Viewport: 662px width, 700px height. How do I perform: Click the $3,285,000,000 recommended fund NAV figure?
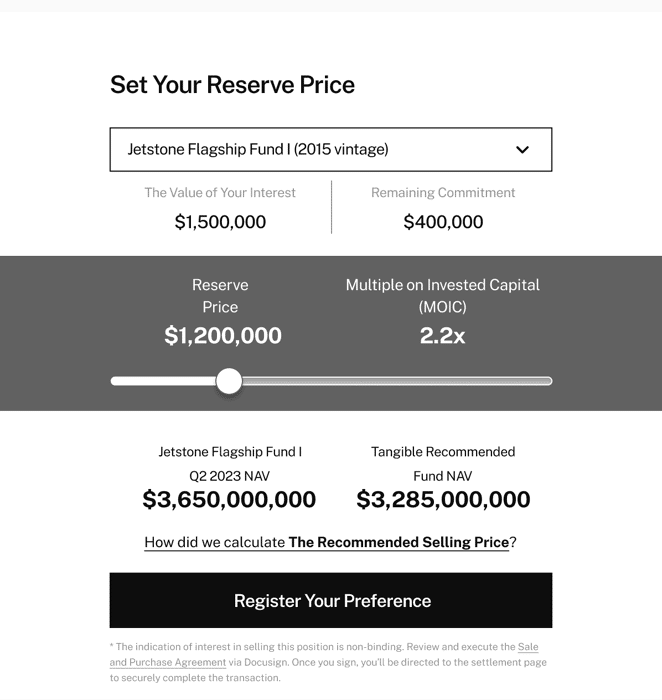tap(443, 499)
